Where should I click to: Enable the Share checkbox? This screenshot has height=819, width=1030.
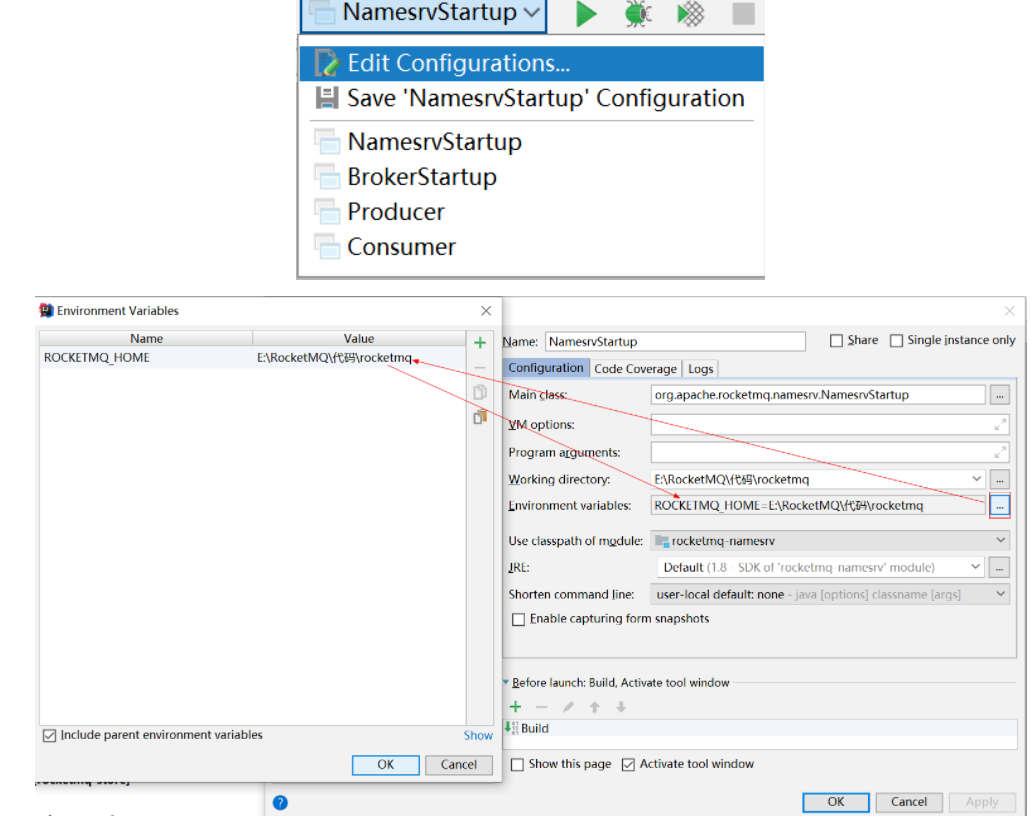coord(836,341)
